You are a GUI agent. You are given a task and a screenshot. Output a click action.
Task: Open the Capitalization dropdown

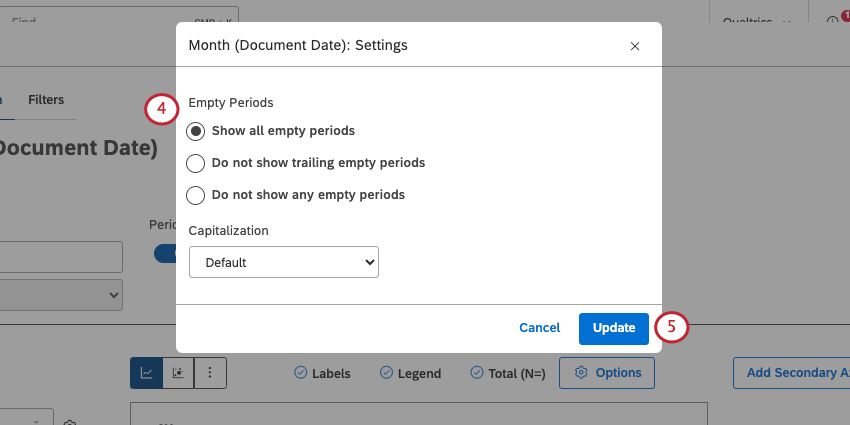point(283,263)
